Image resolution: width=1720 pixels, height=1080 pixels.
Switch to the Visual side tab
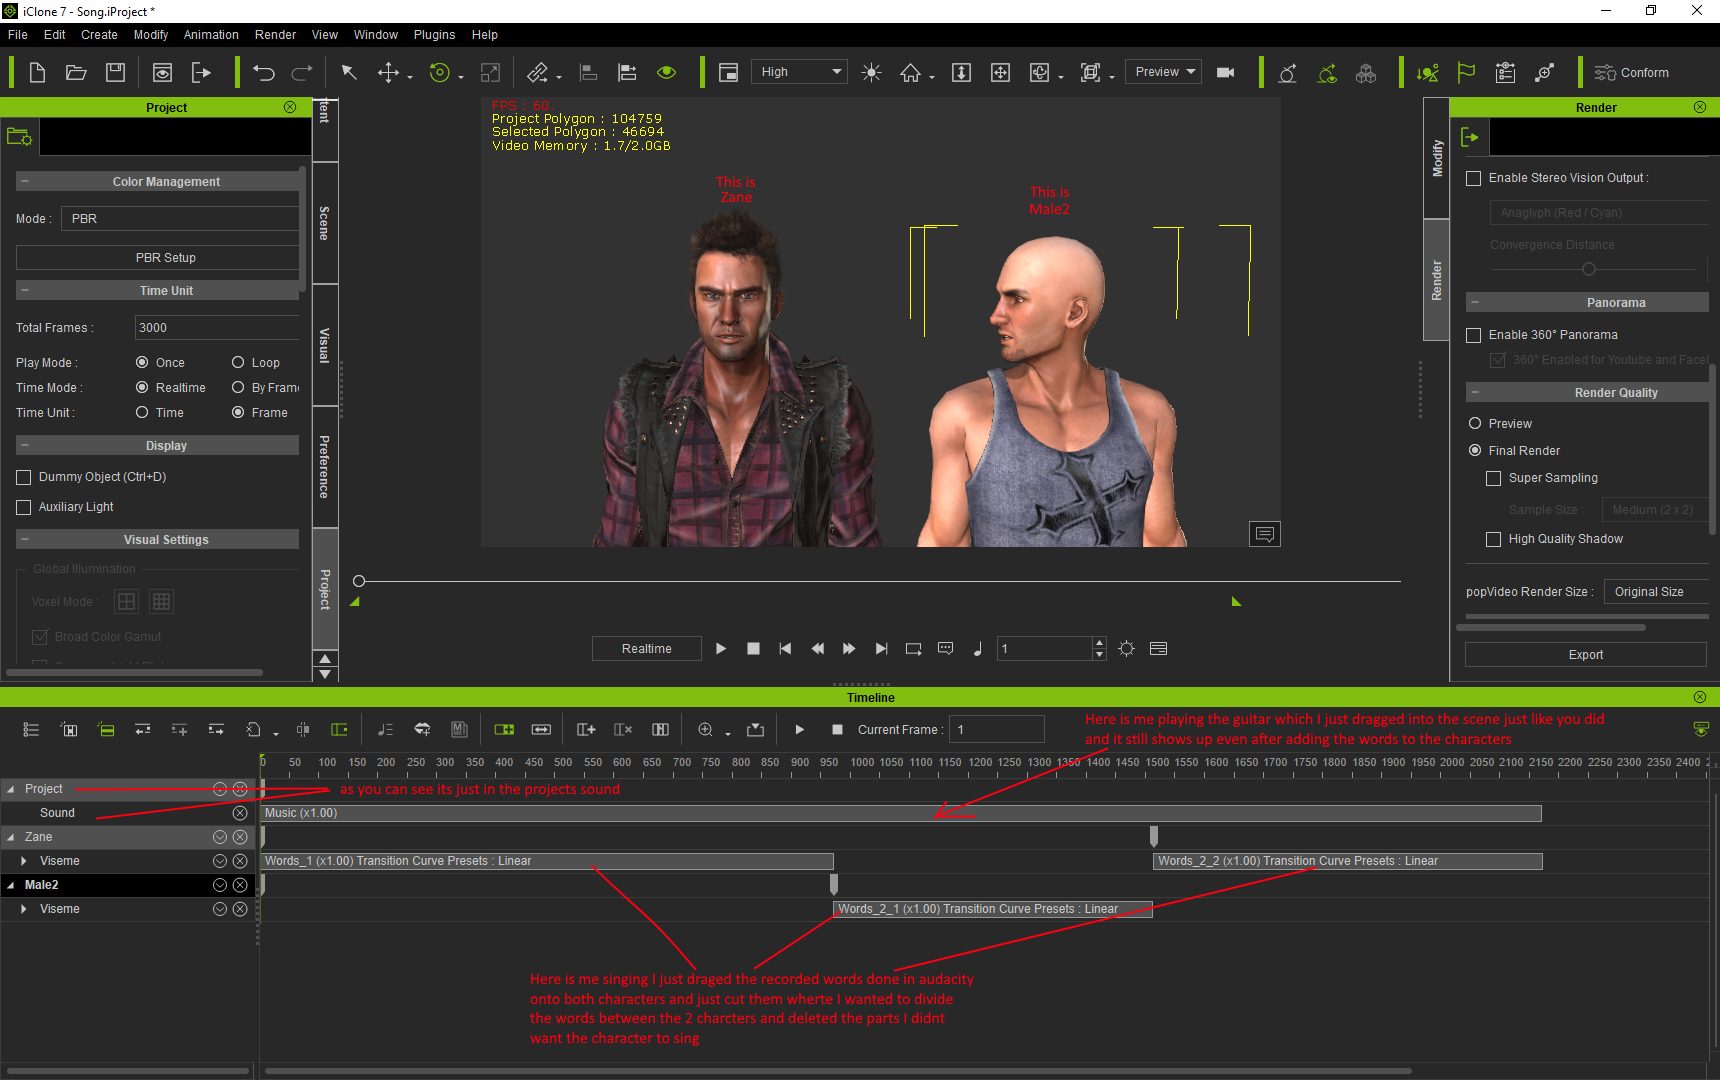click(325, 345)
